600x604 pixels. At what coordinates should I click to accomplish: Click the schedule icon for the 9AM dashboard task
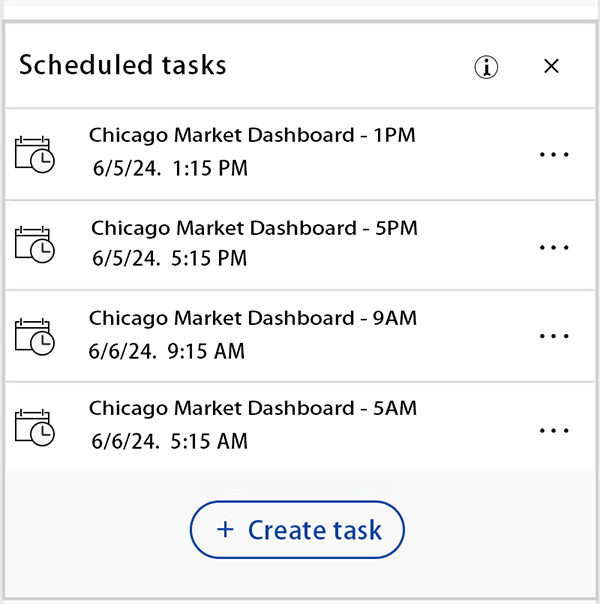point(35,336)
